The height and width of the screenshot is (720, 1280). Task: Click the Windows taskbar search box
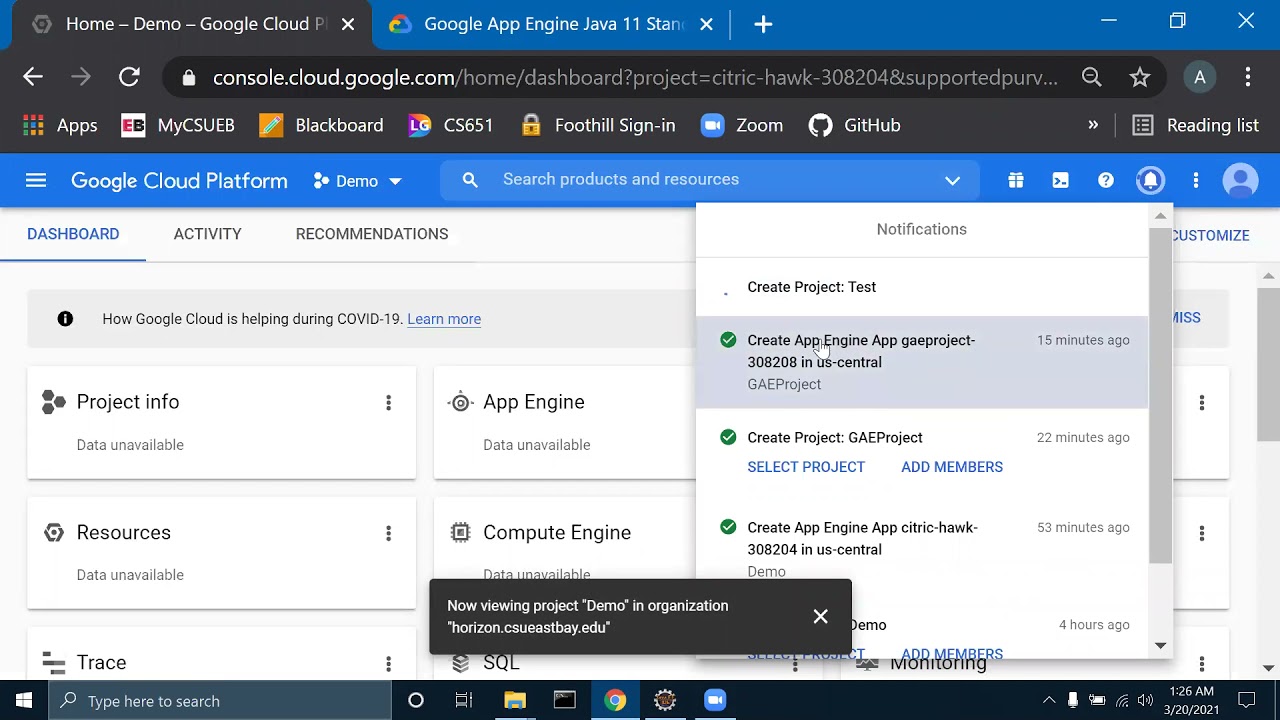coord(220,701)
